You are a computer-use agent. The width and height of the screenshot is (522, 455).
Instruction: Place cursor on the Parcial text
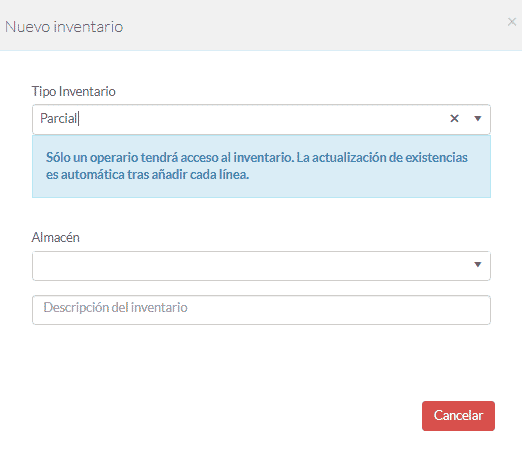pos(58,118)
